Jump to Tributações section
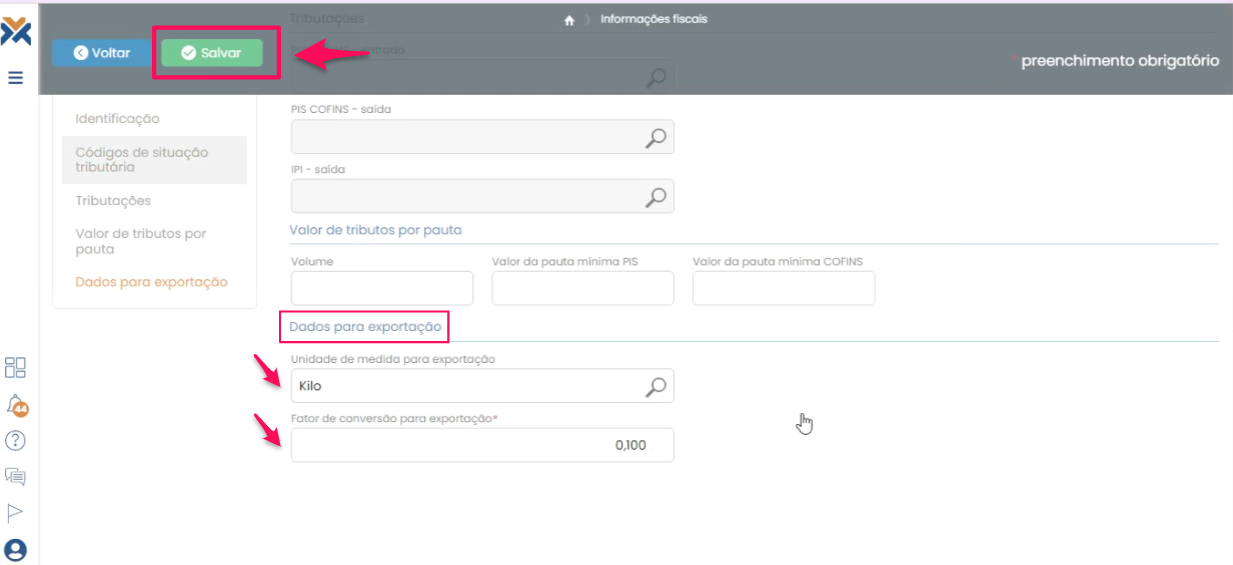 [x=113, y=201]
